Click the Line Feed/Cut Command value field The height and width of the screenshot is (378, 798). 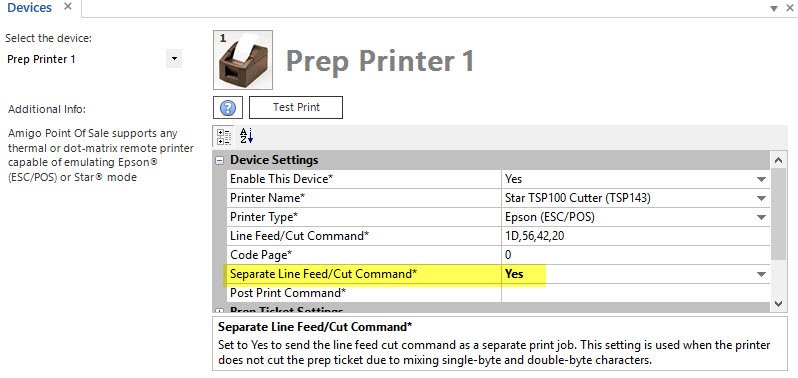(x=635, y=236)
